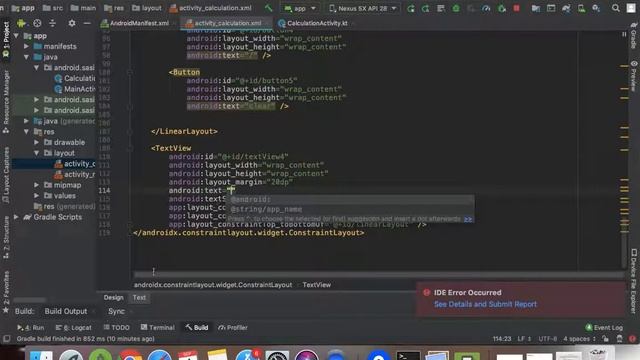The height and width of the screenshot is (360, 640).
Task: Hide the Project panel with the minus icon
Action: (x=87, y=23)
